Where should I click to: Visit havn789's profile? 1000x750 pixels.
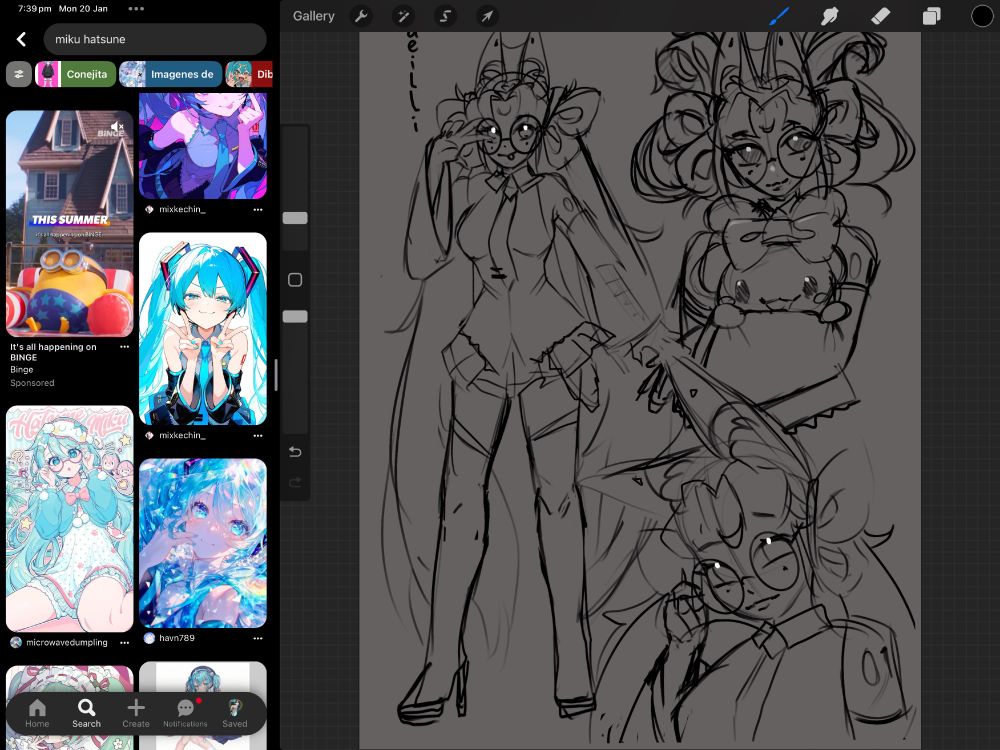[x=169, y=638]
